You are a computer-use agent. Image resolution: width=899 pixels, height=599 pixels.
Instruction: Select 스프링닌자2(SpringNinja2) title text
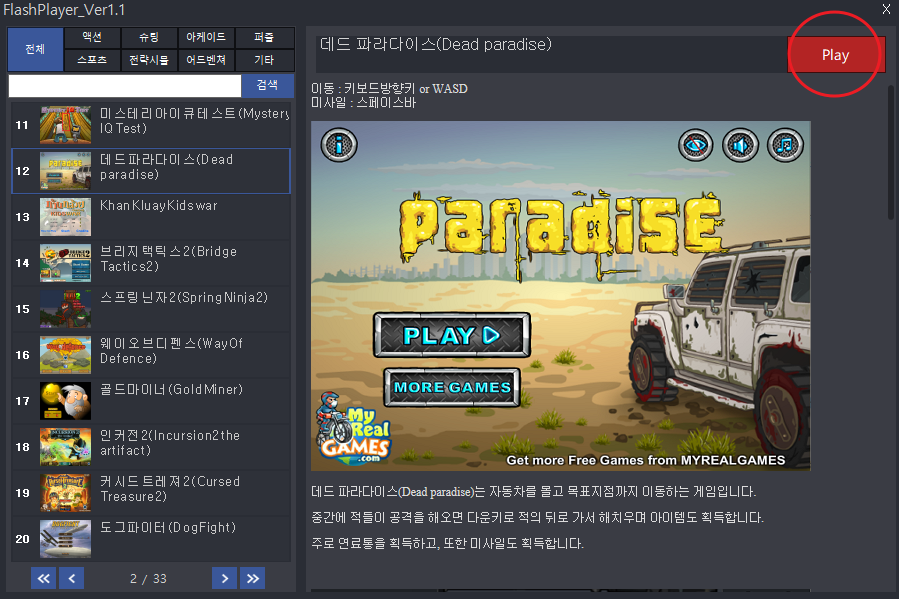click(184, 297)
